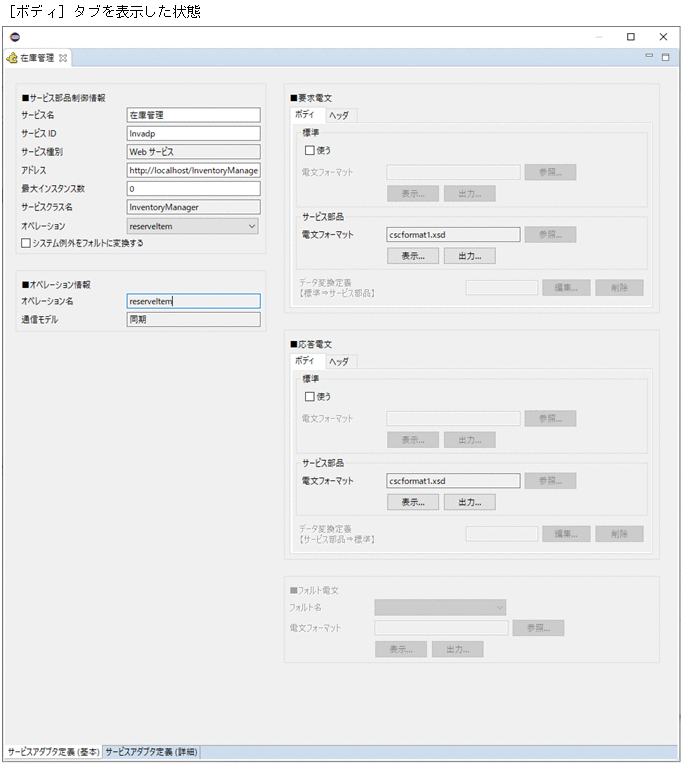685x768 pixels.
Task: Maximize the editor view pane
Action: [665, 57]
